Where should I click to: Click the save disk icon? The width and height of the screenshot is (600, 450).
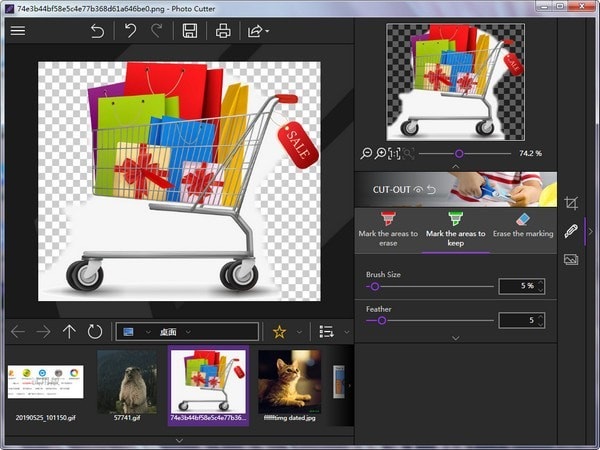tap(189, 31)
